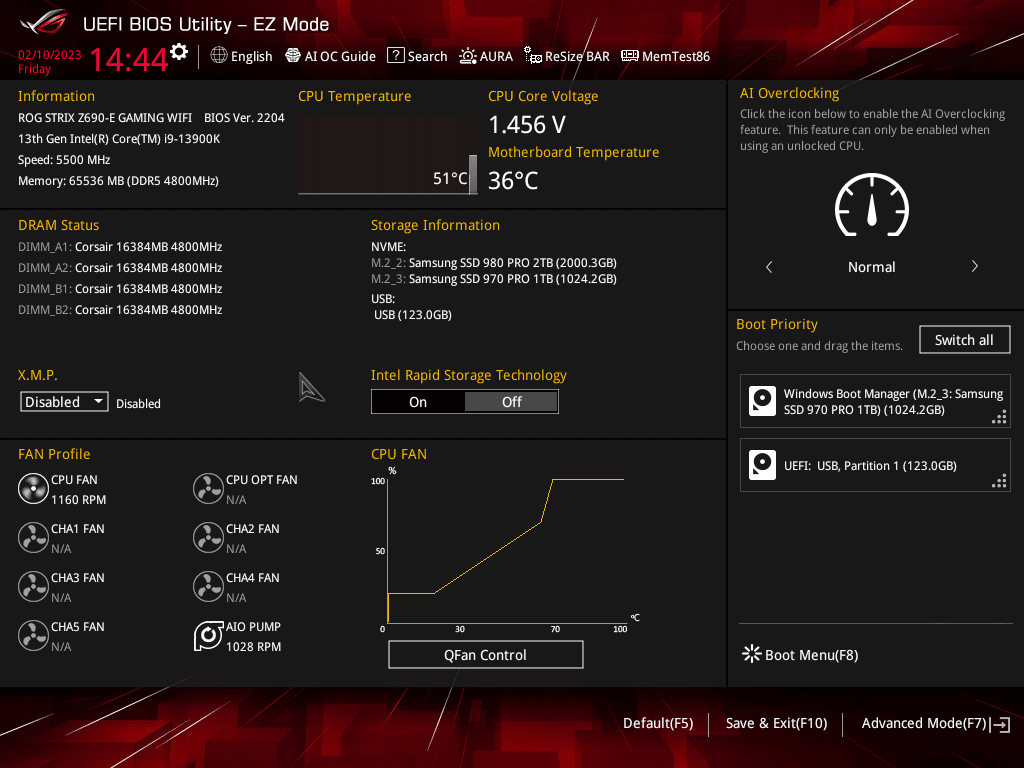Click the CHA4 FAN icon

click(208, 586)
